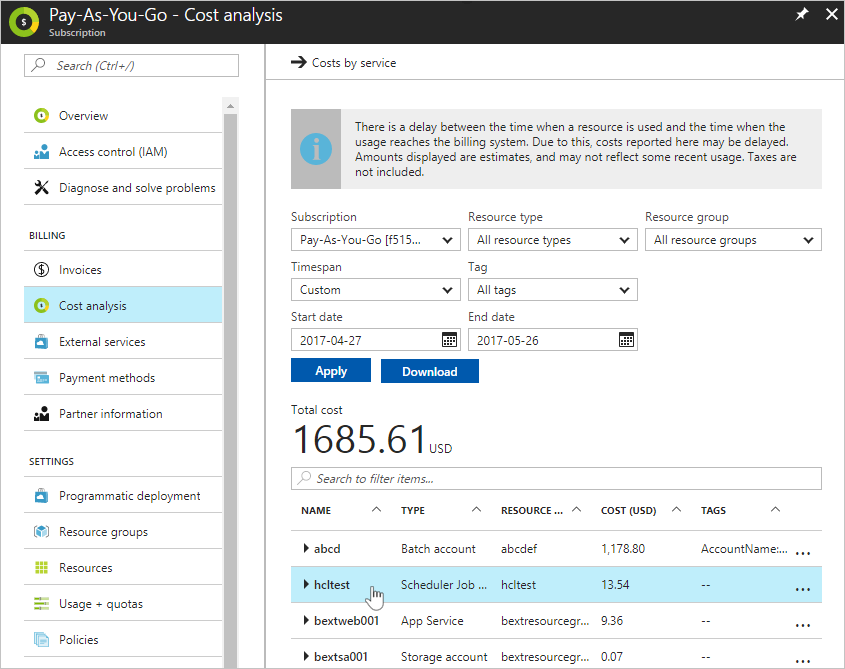Open Payment methods menu item
845x669 pixels.
123,377
